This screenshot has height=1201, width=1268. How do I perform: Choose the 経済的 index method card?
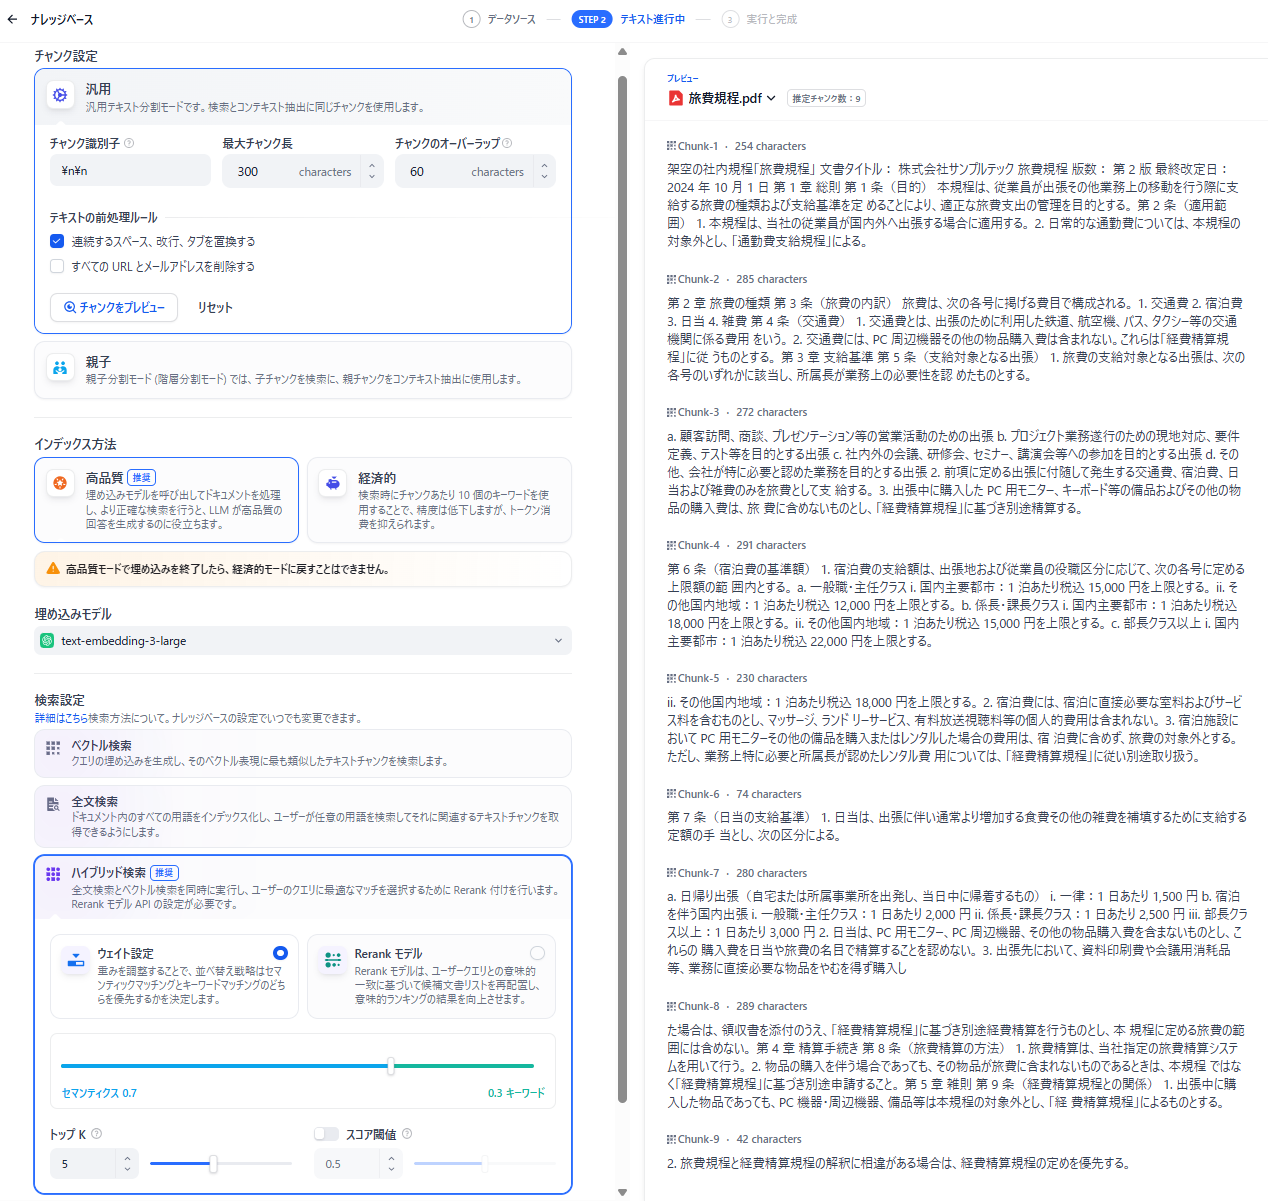click(439, 500)
